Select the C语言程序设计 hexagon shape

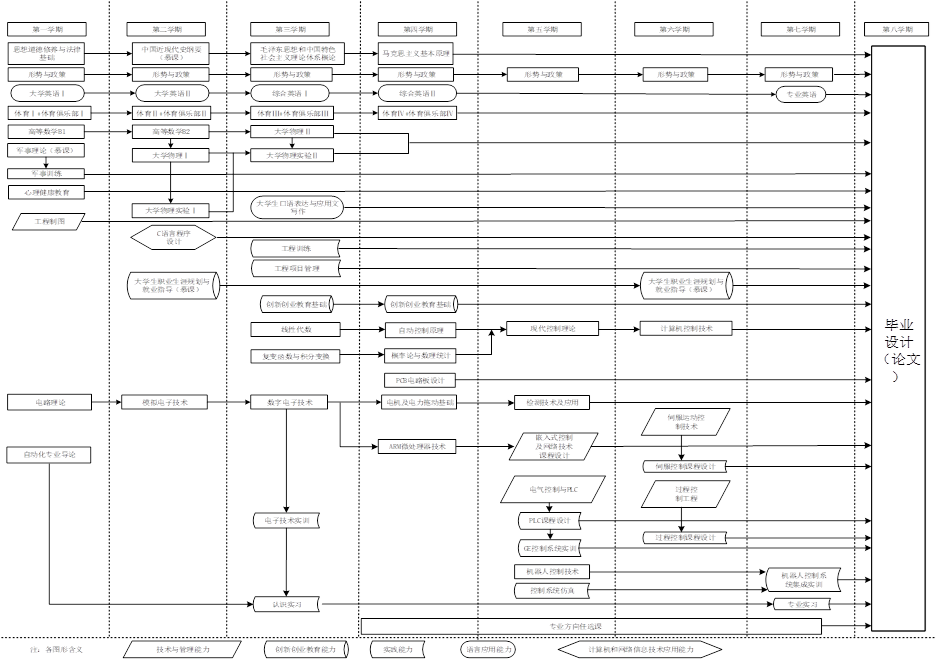(174, 237)
